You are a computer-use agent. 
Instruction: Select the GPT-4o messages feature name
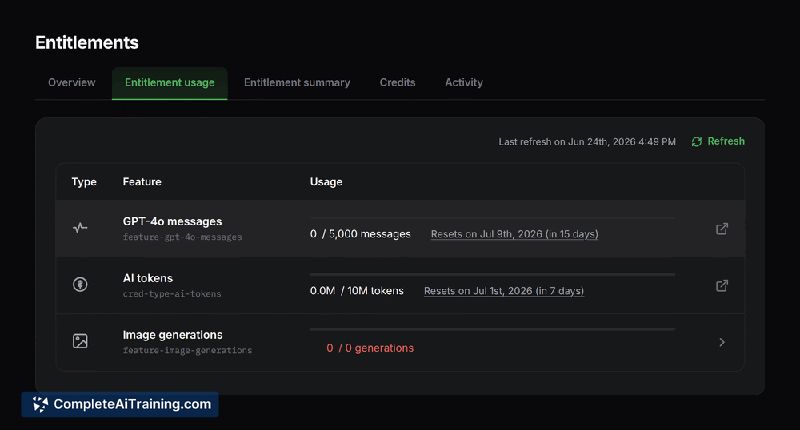172,221
